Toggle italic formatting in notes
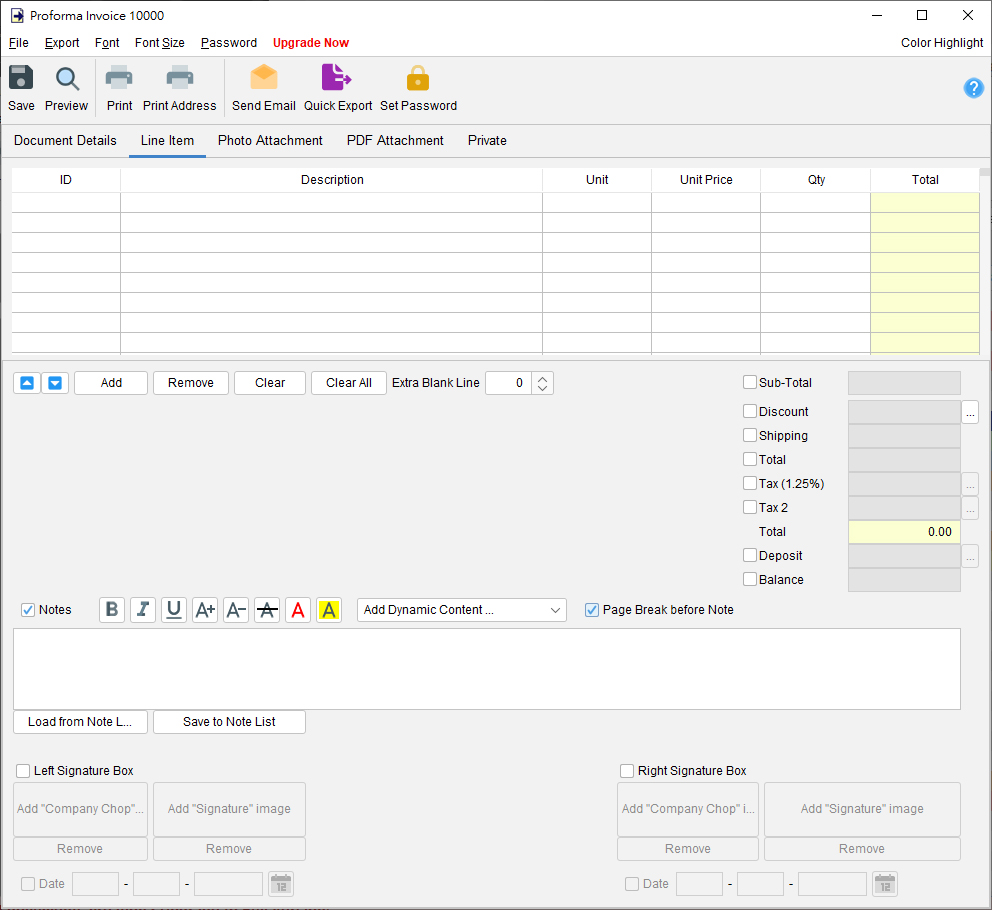This screenshot has width=992, height=910. 143,610
